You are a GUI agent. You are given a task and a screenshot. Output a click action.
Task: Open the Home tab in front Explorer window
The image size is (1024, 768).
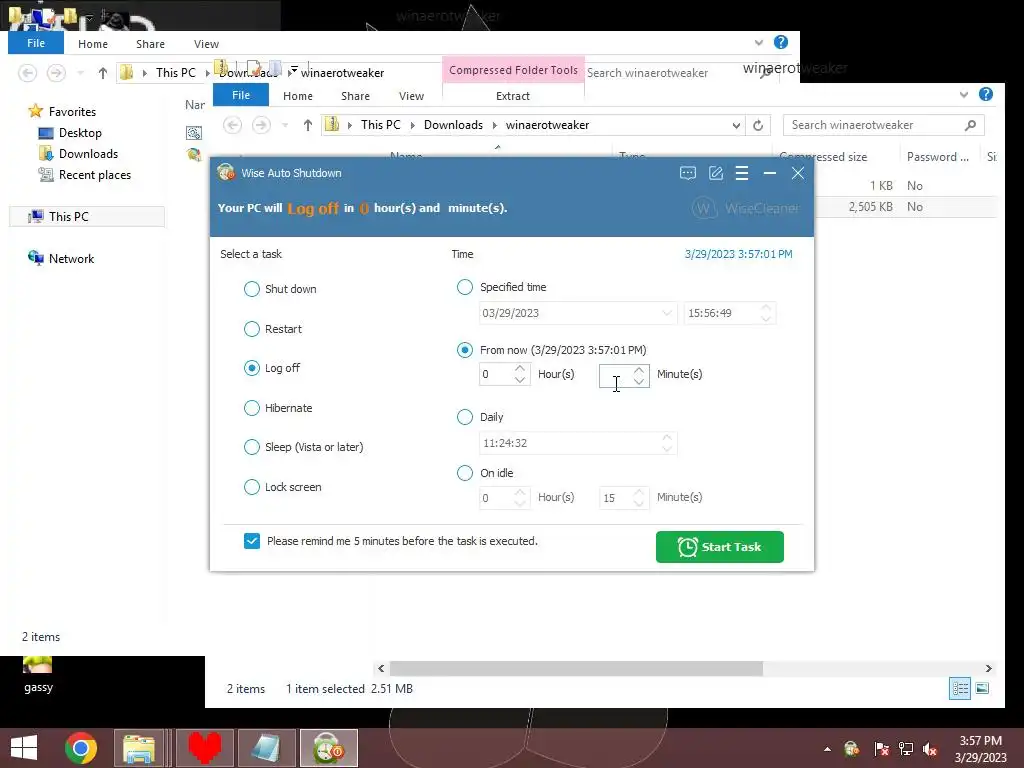click(x=298, y=96)
